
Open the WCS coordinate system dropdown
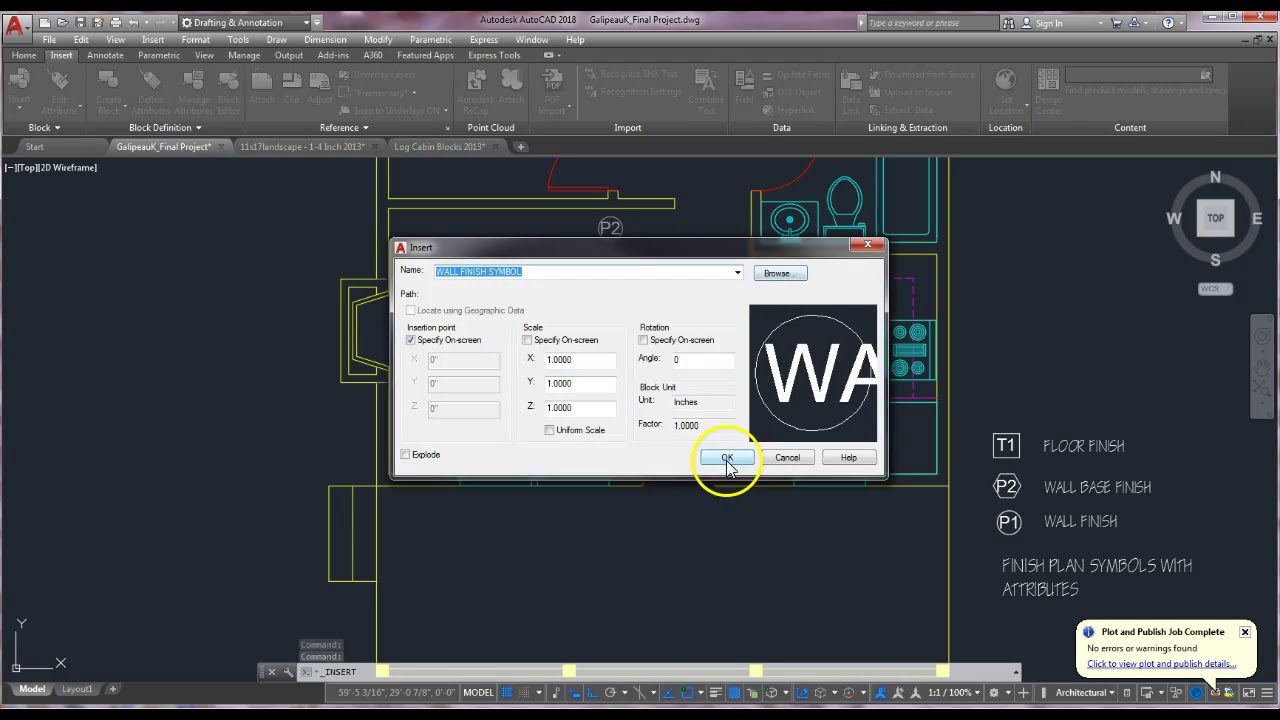tap(1215, 289)
